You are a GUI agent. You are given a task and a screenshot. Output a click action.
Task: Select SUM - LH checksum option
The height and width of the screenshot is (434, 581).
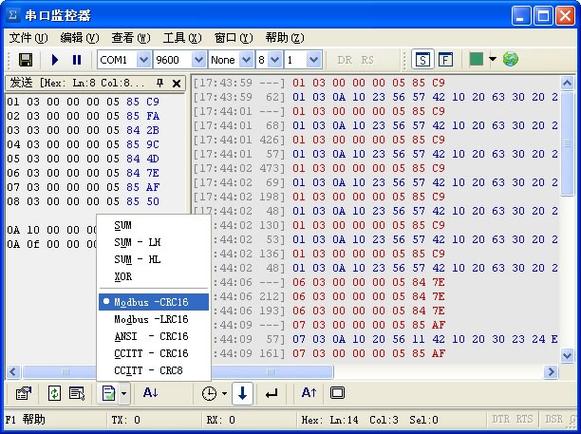(154, 242)
